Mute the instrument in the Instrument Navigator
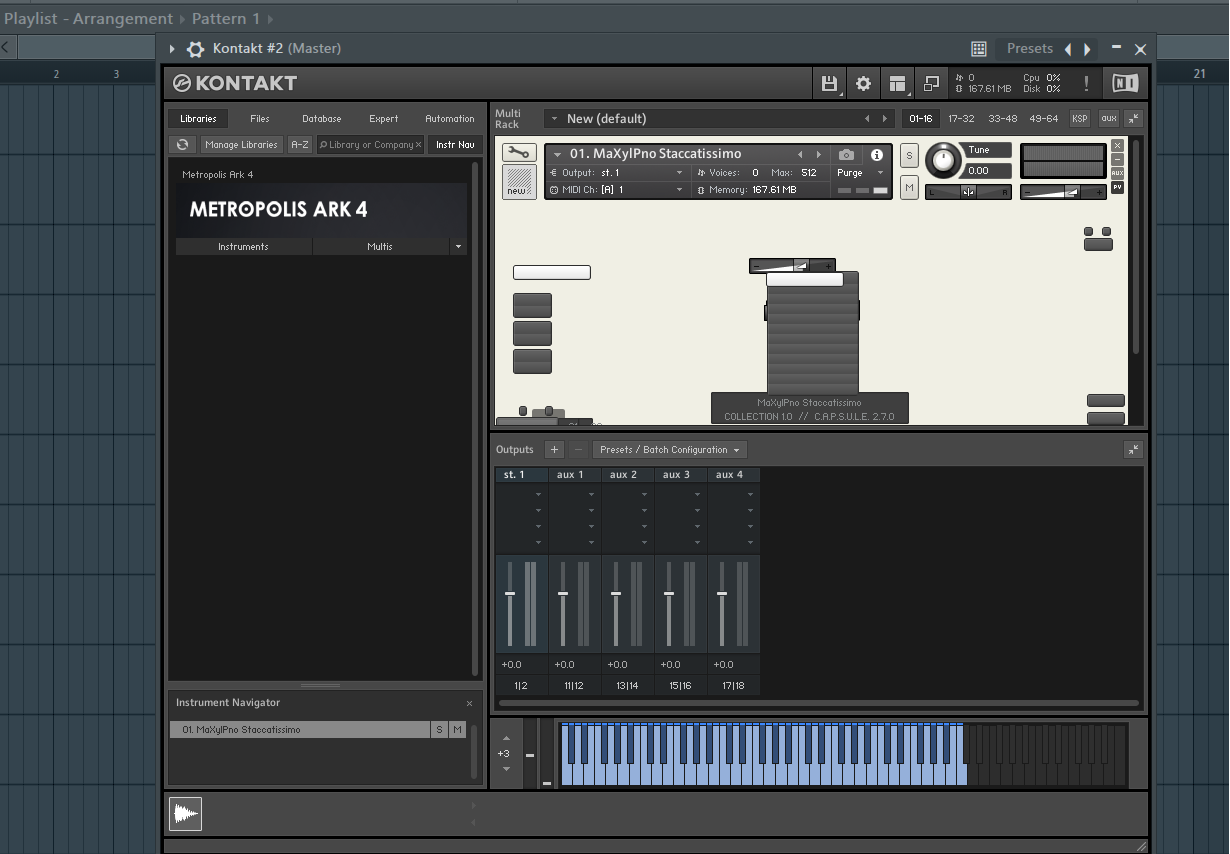This screenshot has width=1230, height=854. 457,730
